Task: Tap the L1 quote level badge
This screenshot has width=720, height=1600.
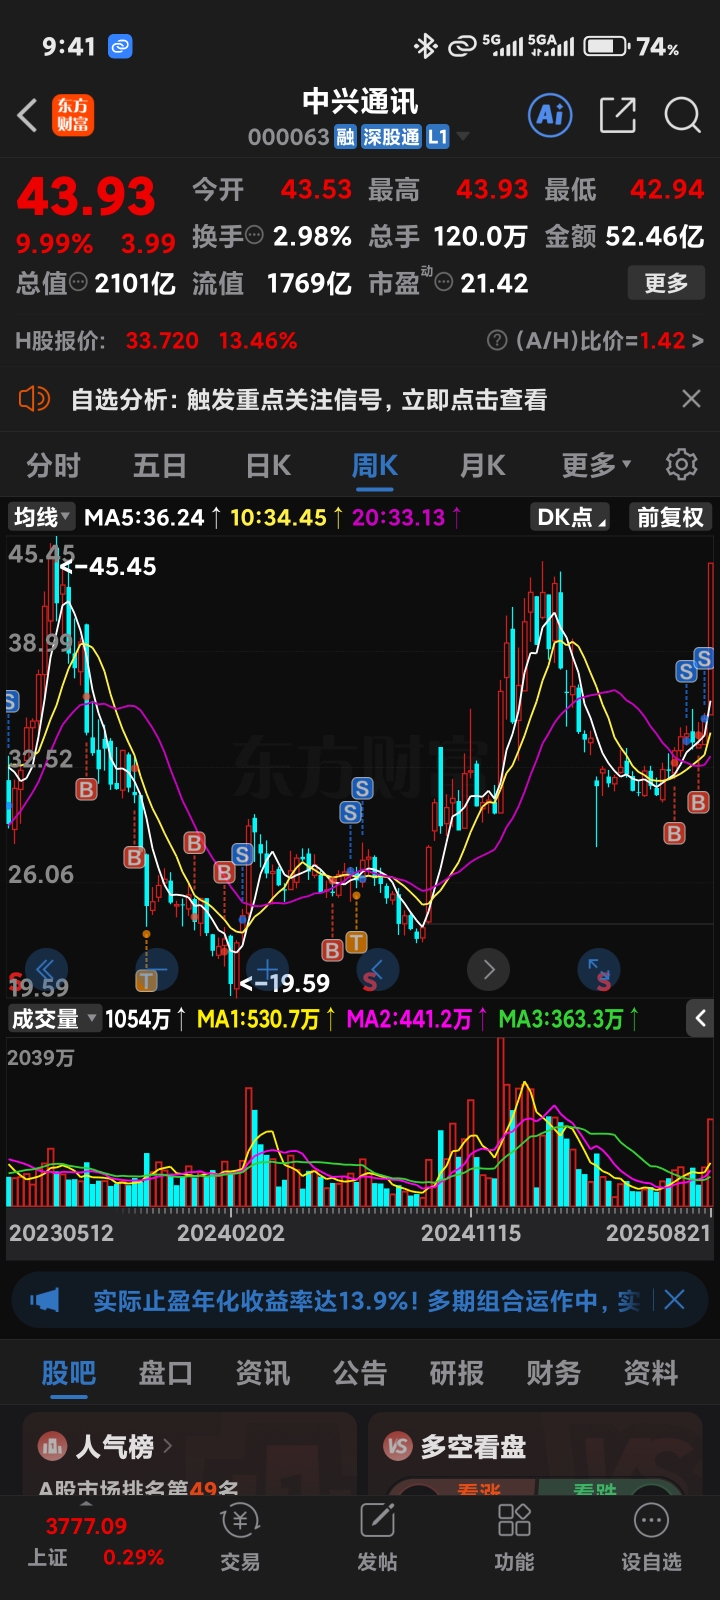Action: (x=438, y=137)
